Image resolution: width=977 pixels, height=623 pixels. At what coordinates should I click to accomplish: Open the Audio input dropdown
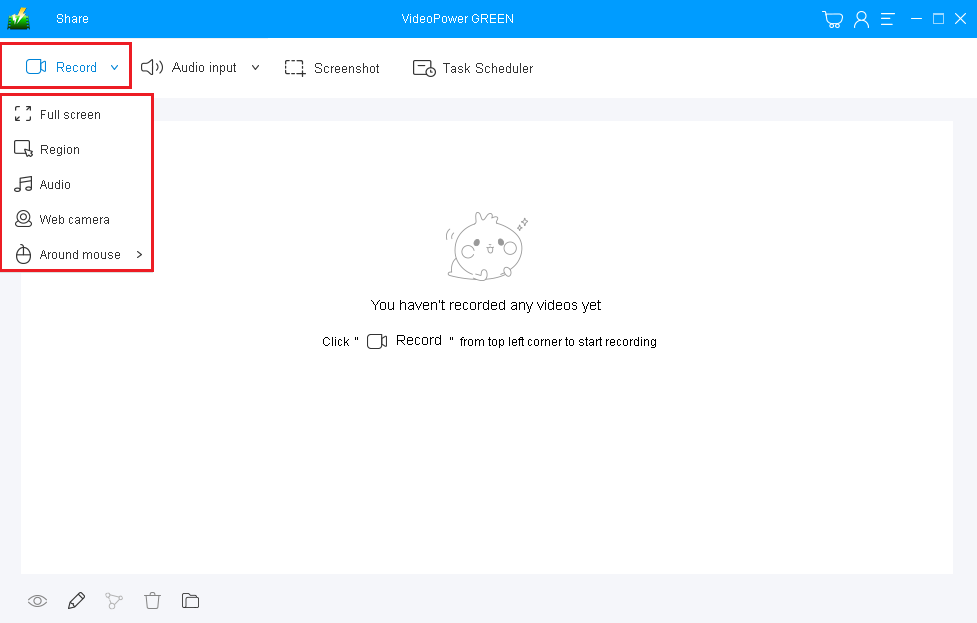(255, 67)
